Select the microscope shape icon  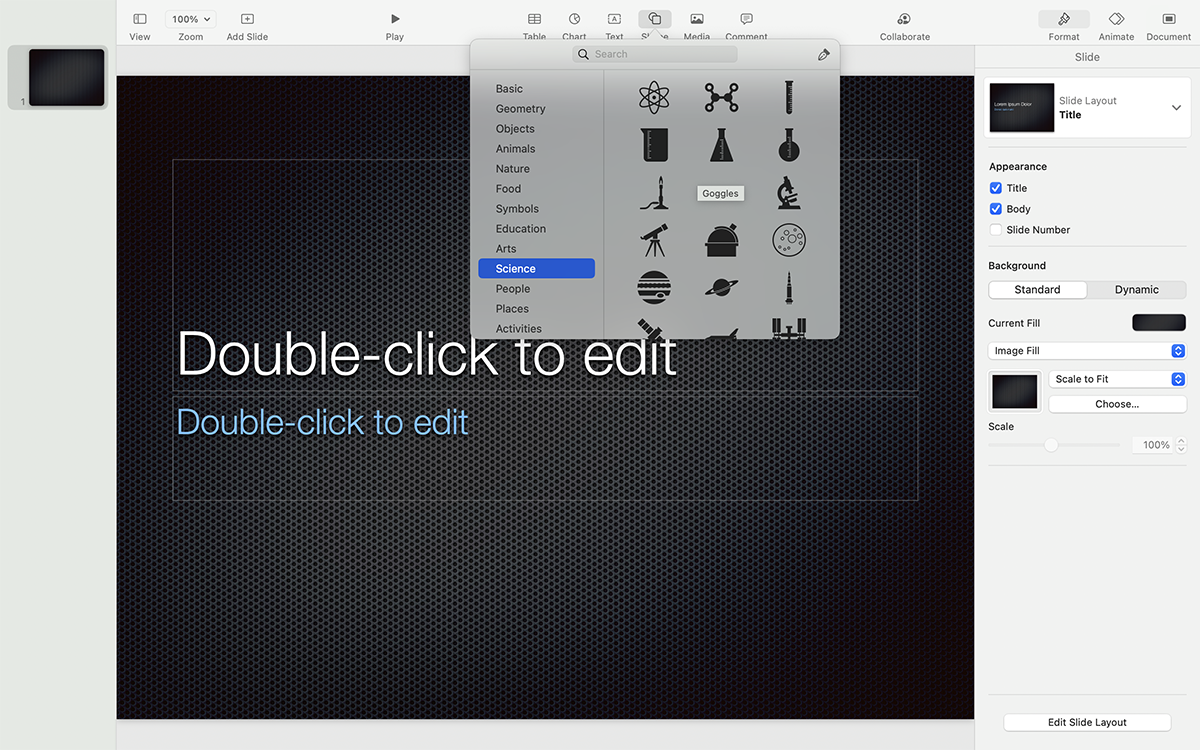[788, 192]
